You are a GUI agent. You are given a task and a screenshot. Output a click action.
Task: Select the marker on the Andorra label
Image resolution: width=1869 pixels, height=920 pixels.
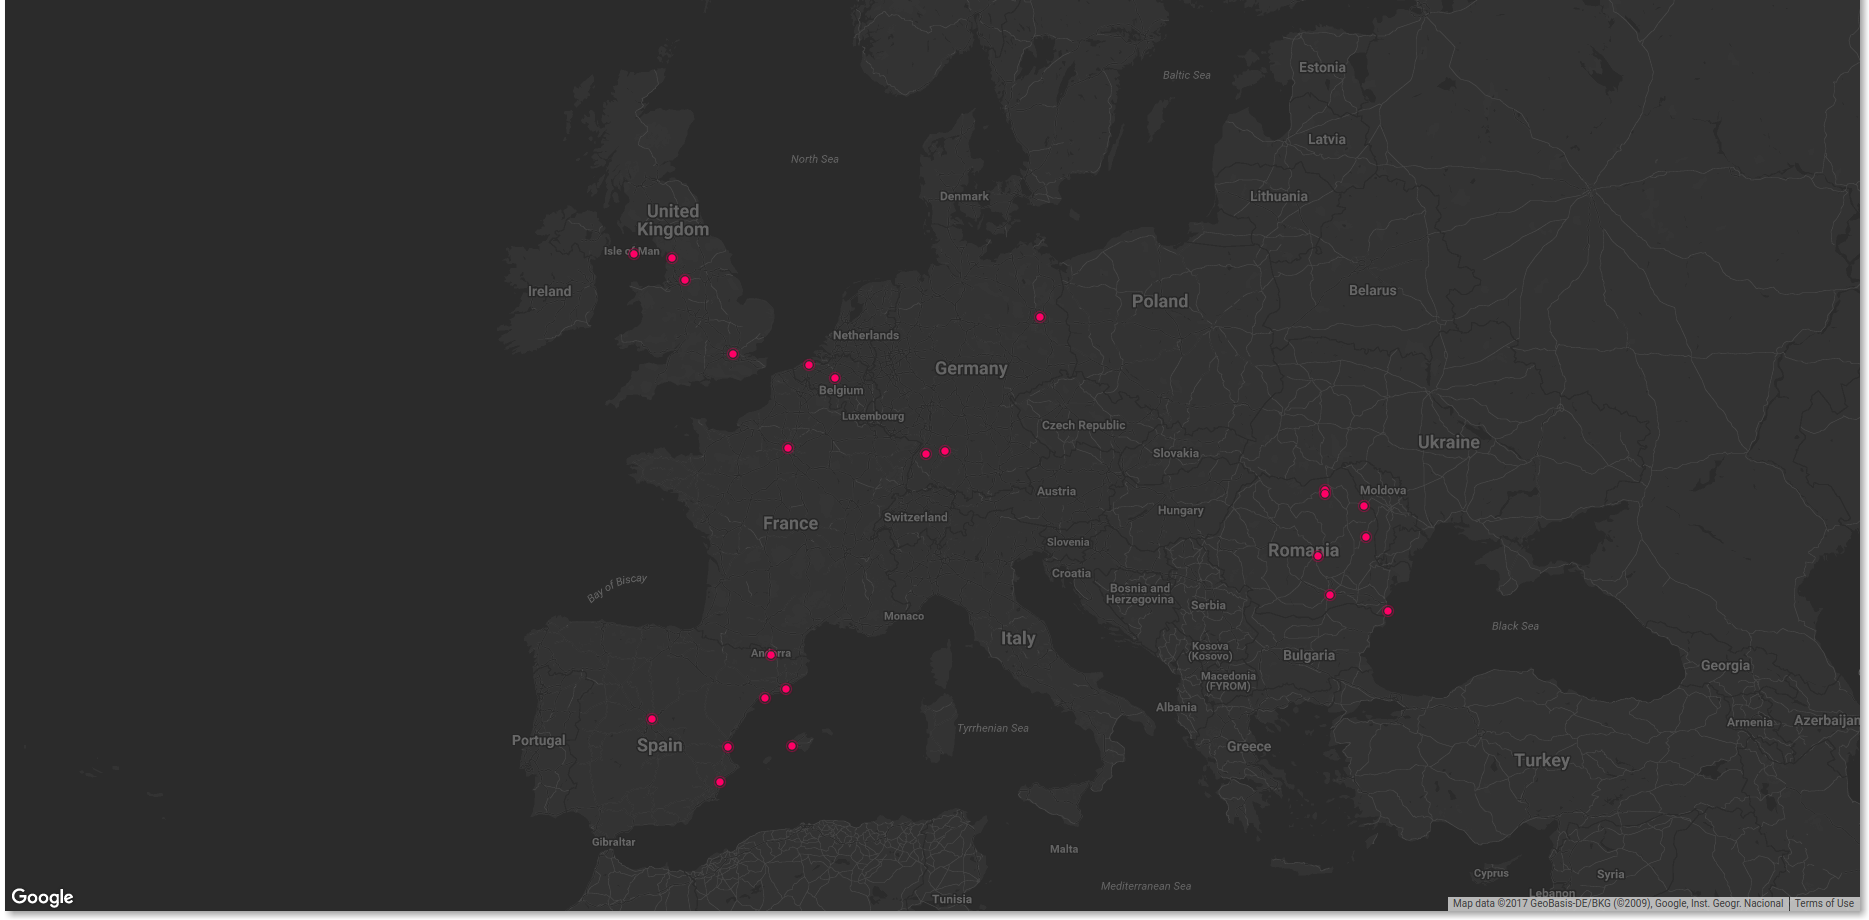(x=771, y=655)
